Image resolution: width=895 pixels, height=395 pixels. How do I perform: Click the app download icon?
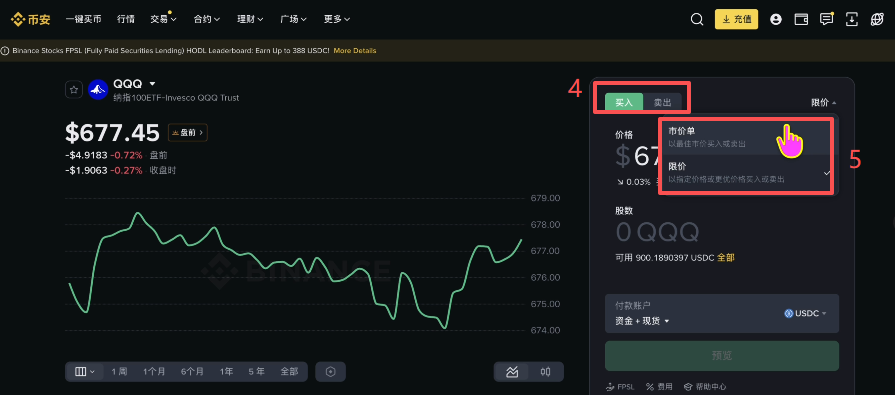pyautogui.click(x=852, y=19)
